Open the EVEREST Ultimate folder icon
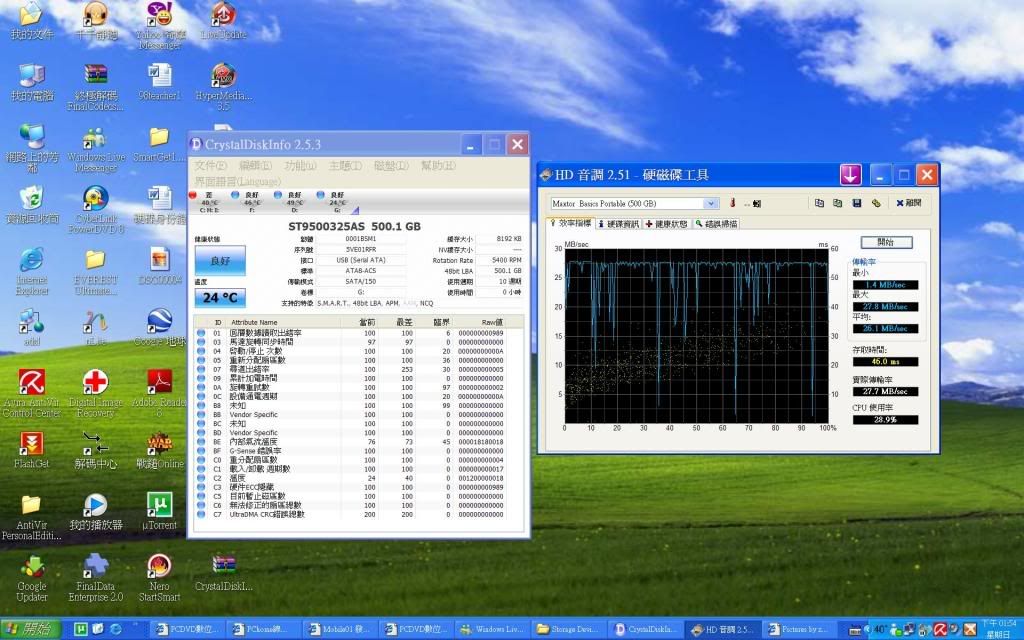 pos(95,272)
